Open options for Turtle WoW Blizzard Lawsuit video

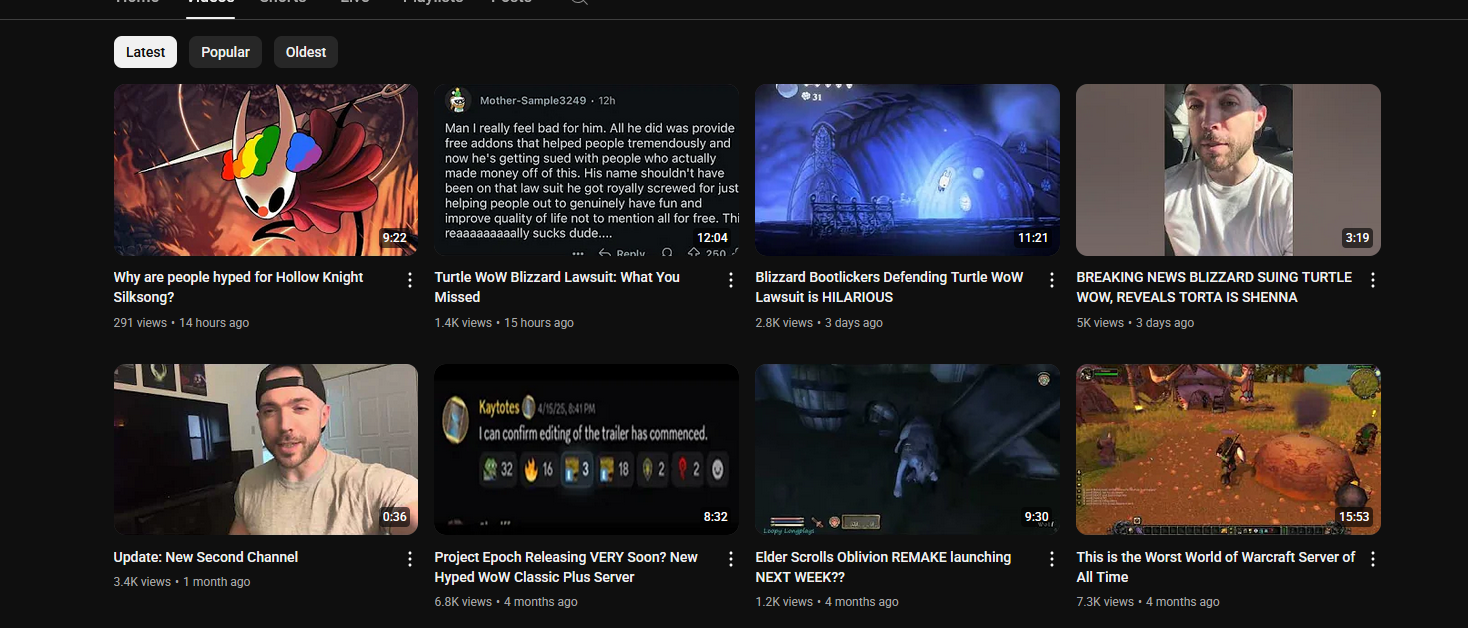[731, 280]
